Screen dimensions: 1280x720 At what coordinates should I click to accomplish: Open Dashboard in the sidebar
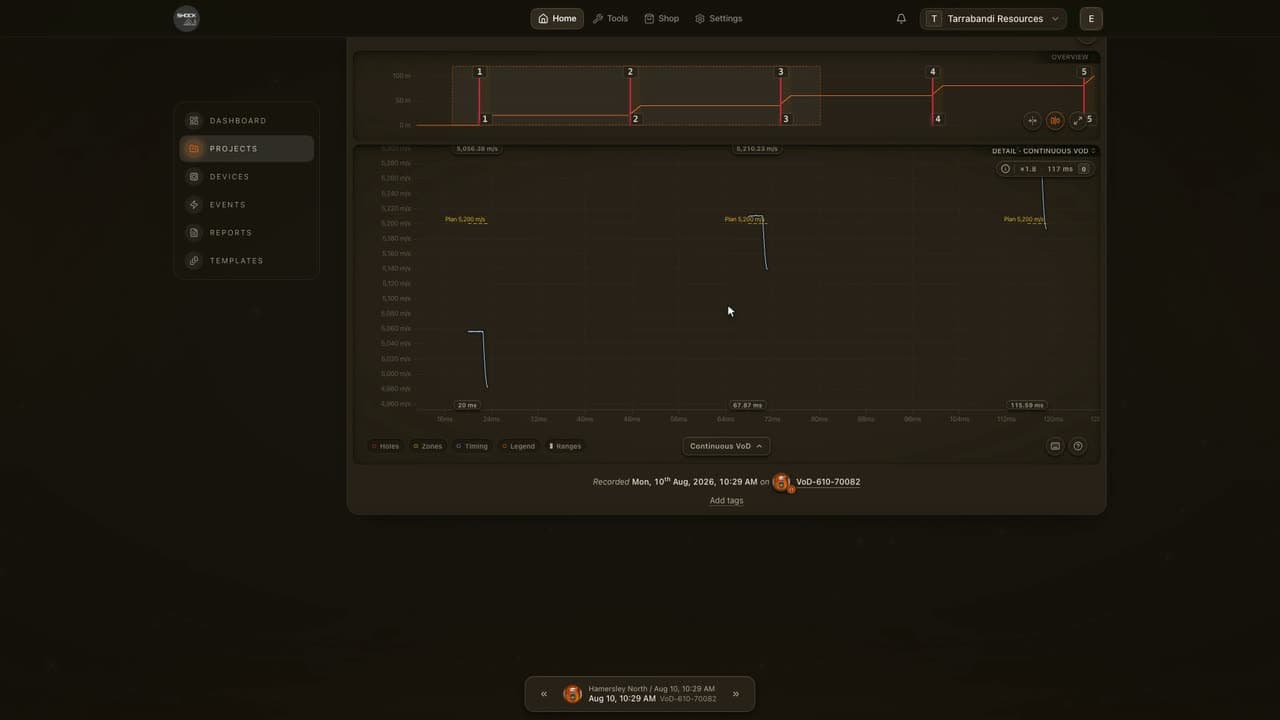pos(247,121)
